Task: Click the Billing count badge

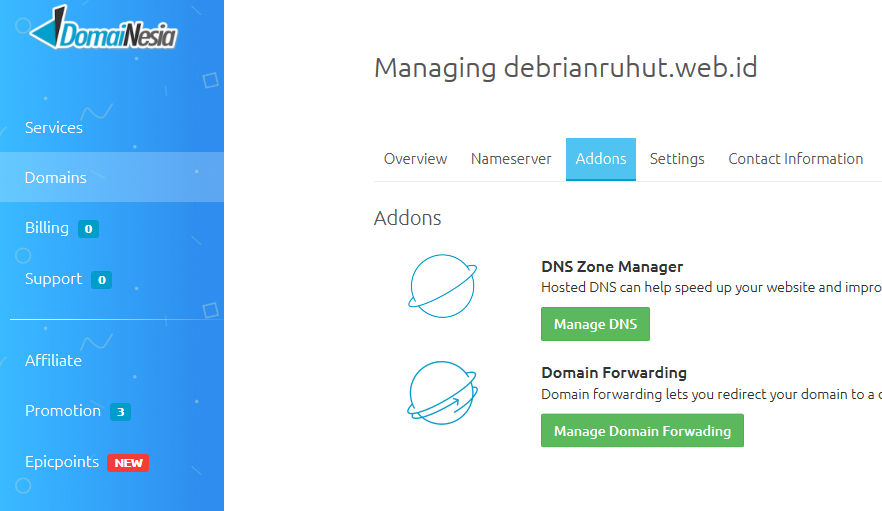Action: click(x=88, y=229)
